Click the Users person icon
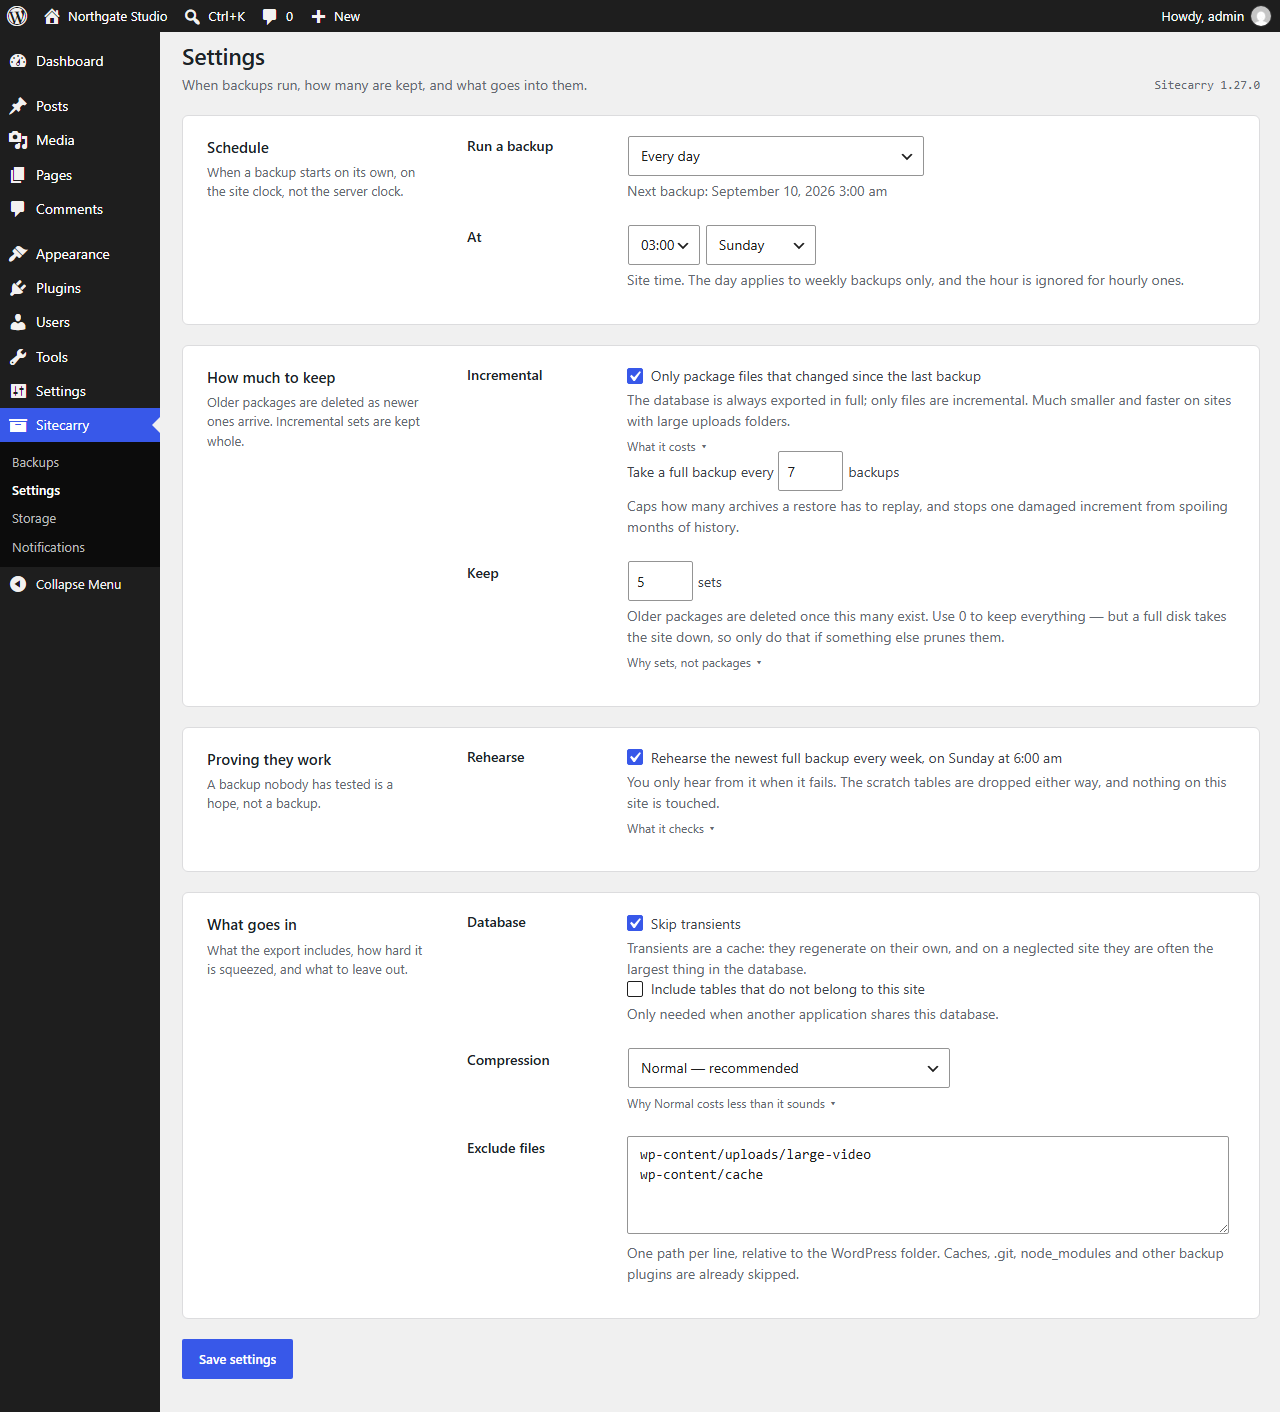The image size is (1280, 1412). [18, 322]
